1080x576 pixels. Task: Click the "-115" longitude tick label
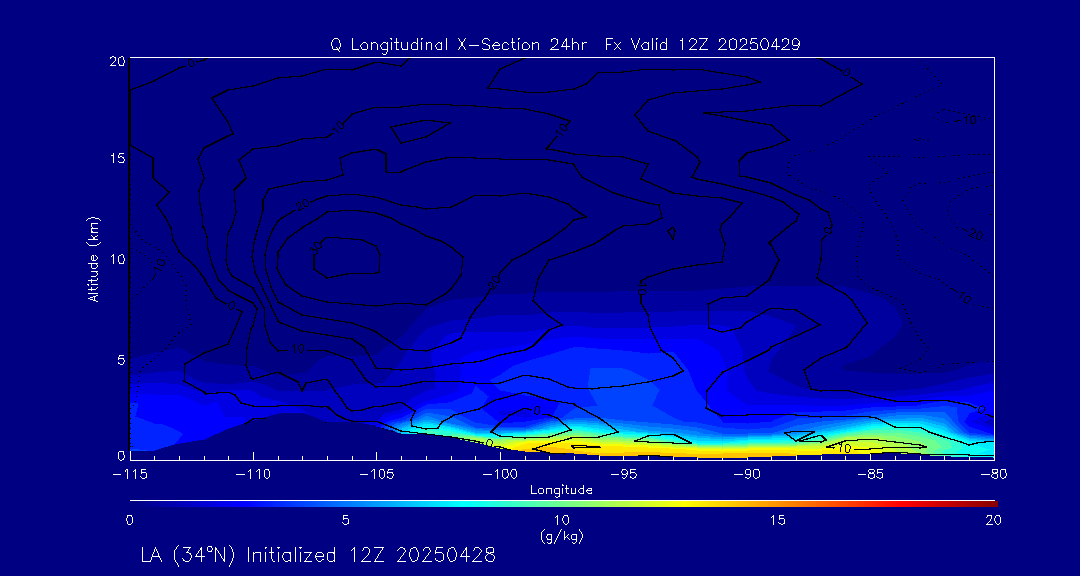[129, 475]
